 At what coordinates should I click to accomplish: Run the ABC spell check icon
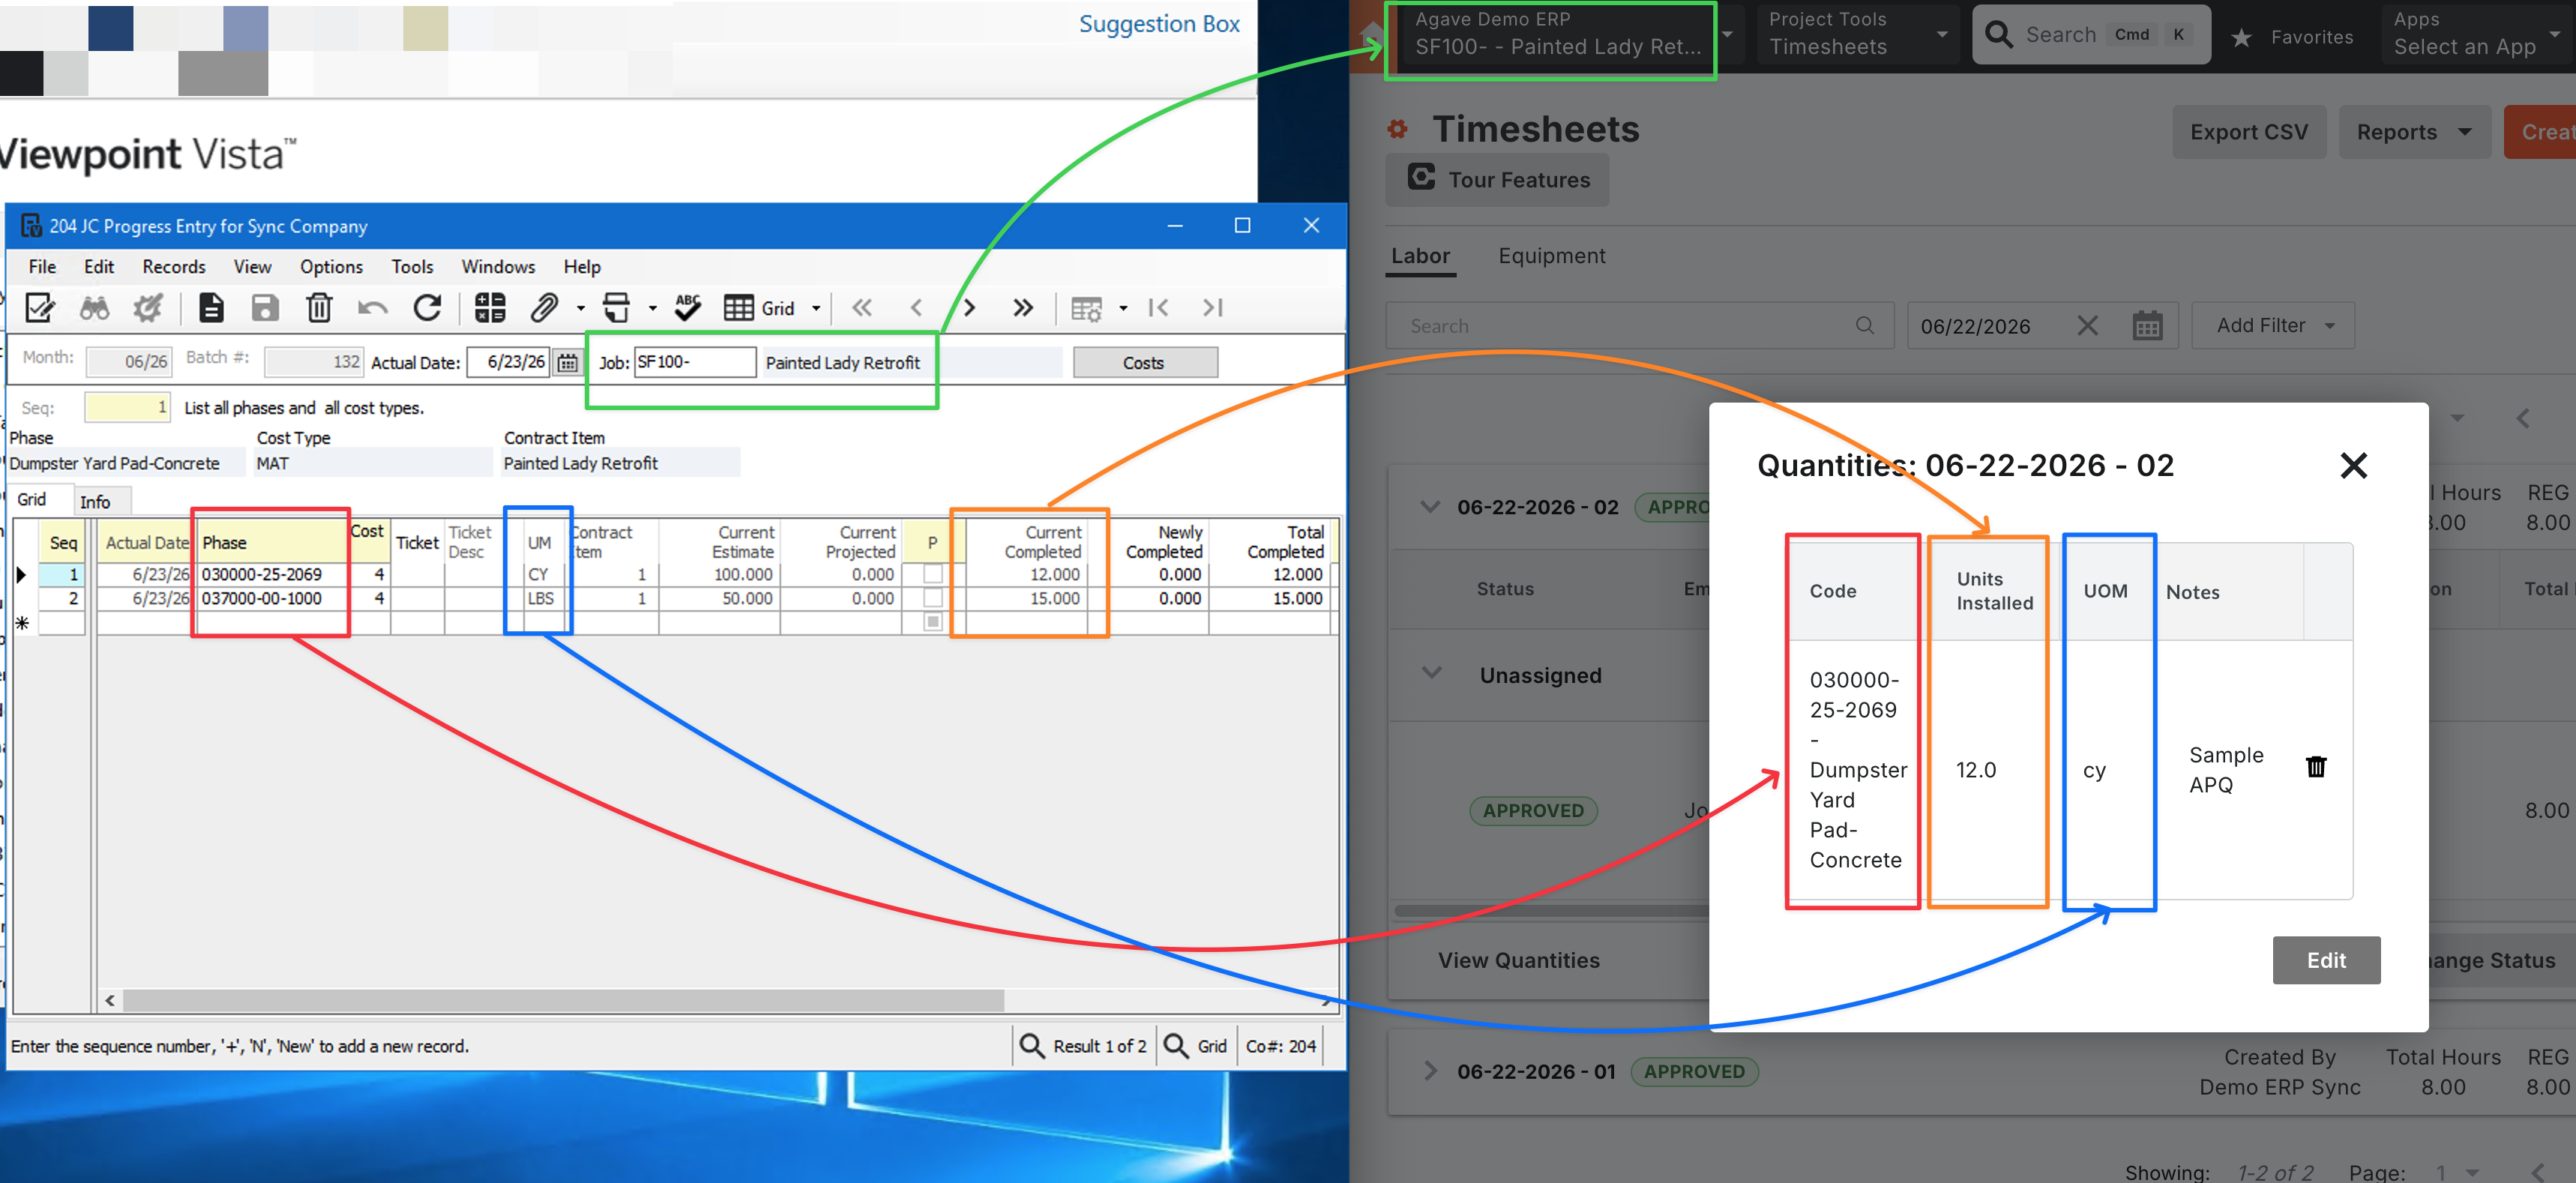687,307
